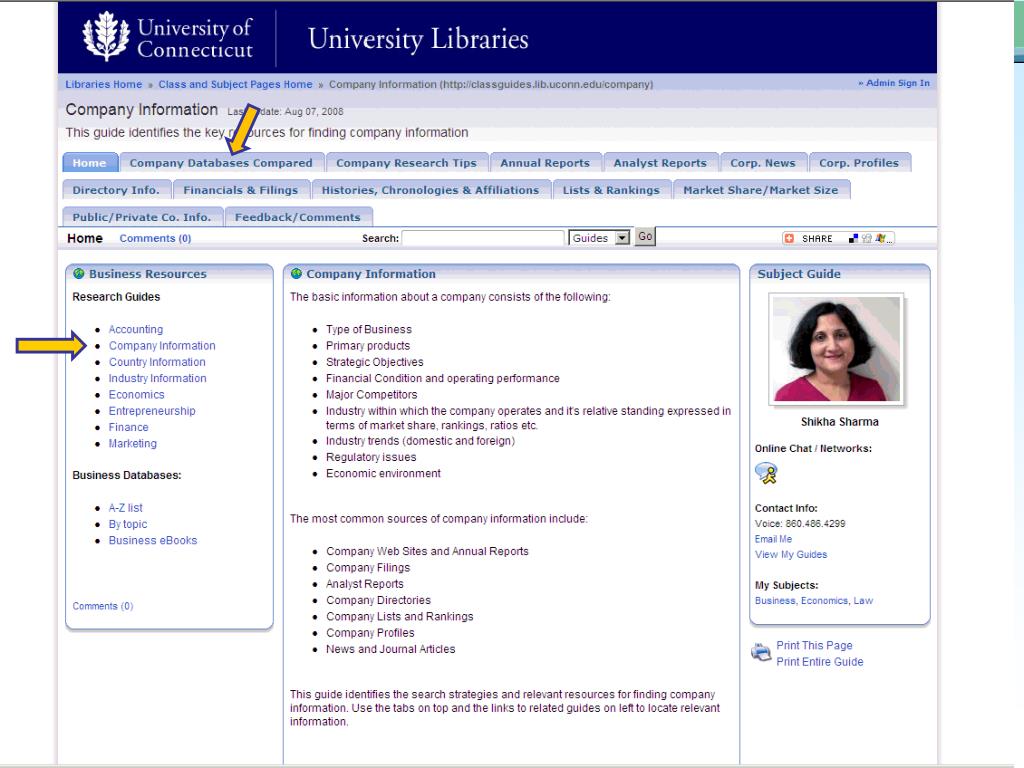Image resolution: width=1024 pixels, height=768 pixels.
Task: Click the "Type of Business" bullet text
Action: (369, 329)
